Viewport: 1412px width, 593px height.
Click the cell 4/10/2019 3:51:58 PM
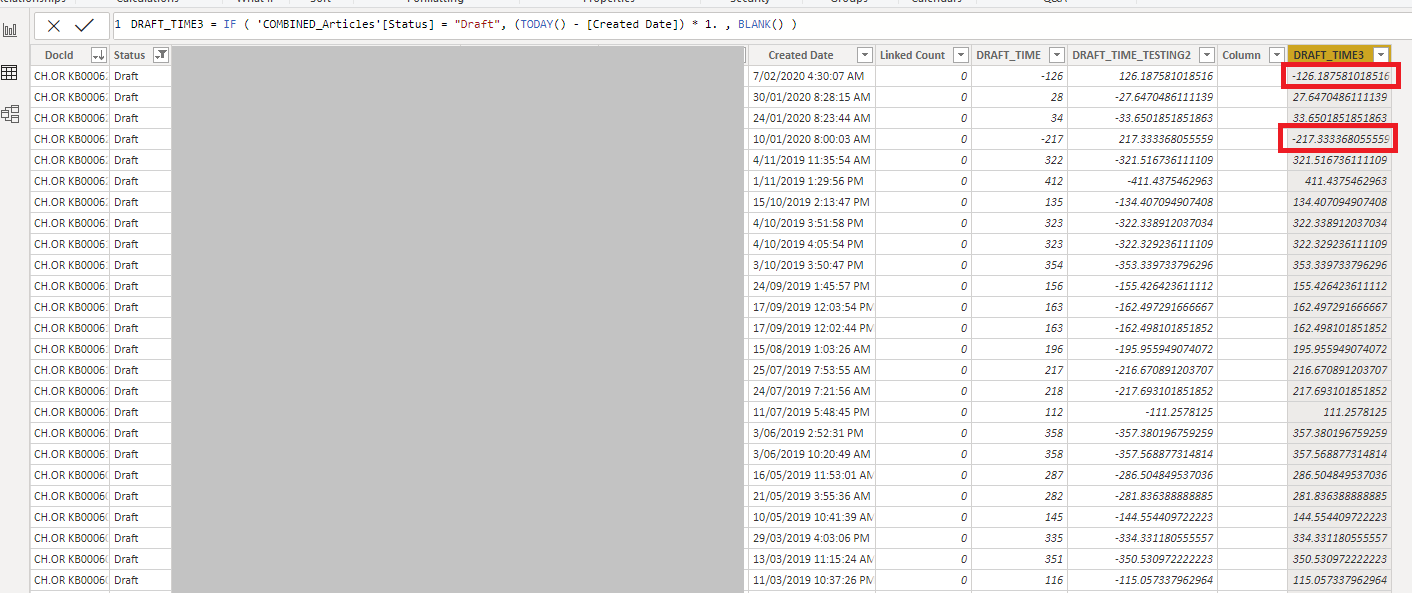pyautogui.click(x=811, y=223)
